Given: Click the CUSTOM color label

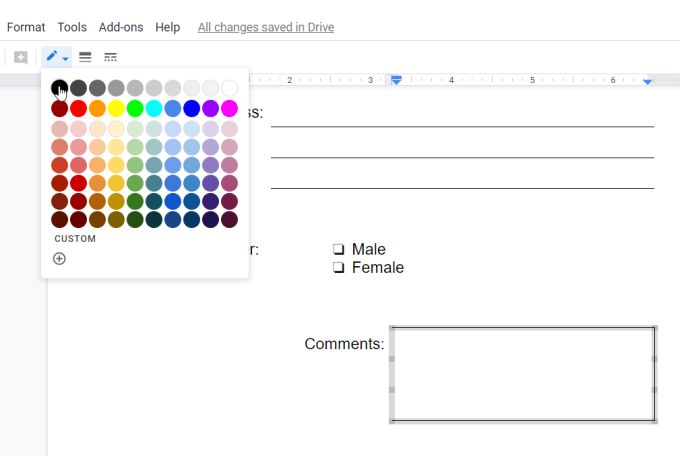Looking at the screenshot, I should click(x=75, y=239).
